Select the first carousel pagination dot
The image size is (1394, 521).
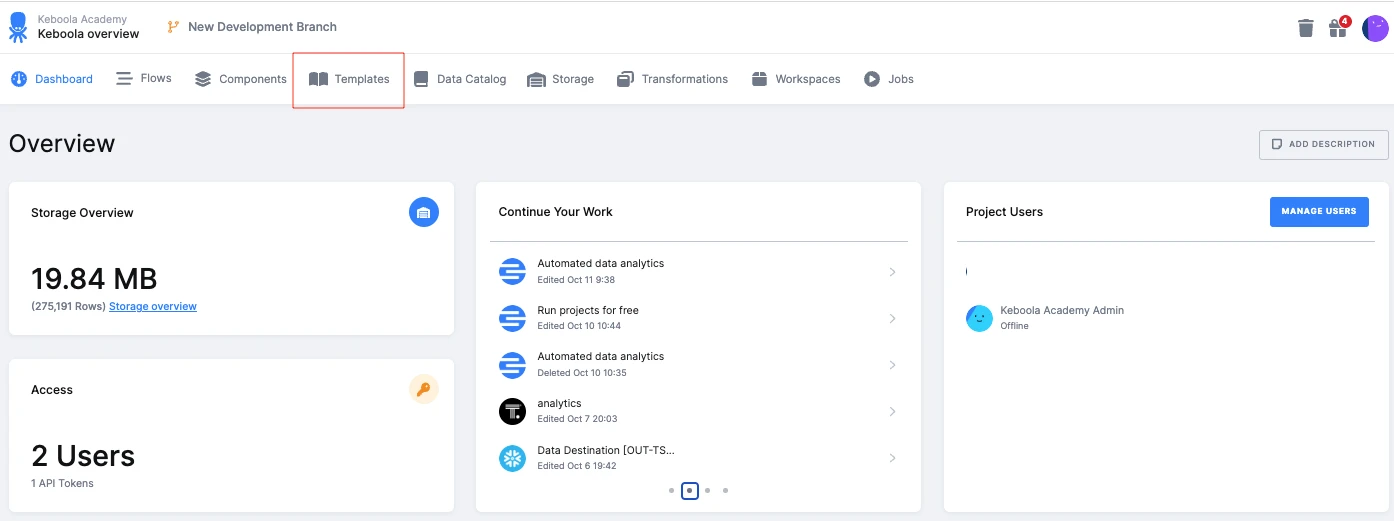(671, 490)
